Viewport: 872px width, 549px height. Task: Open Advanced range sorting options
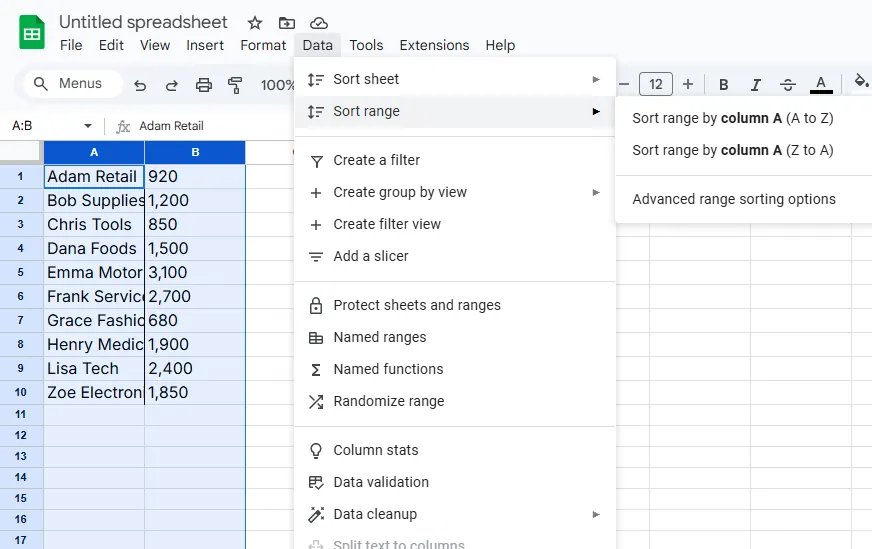pyautogui.click(x=734, y=199)
